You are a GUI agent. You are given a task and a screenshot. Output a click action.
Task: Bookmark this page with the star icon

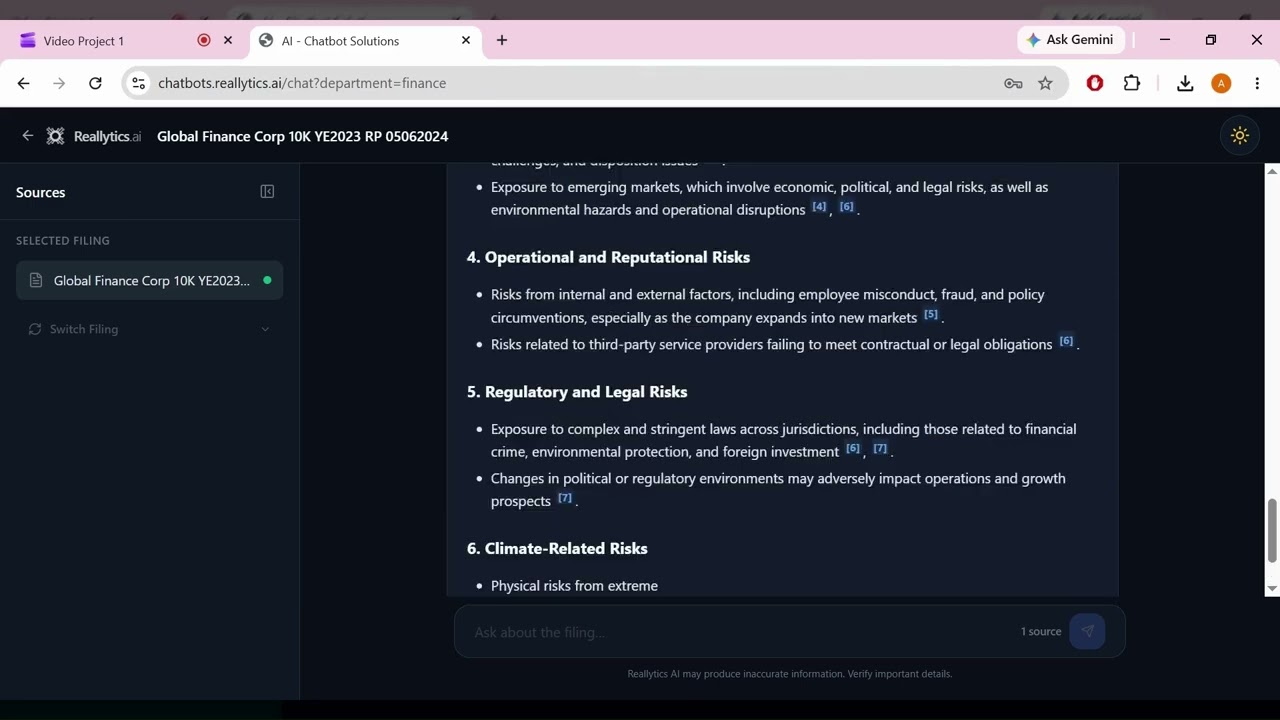1045,83
